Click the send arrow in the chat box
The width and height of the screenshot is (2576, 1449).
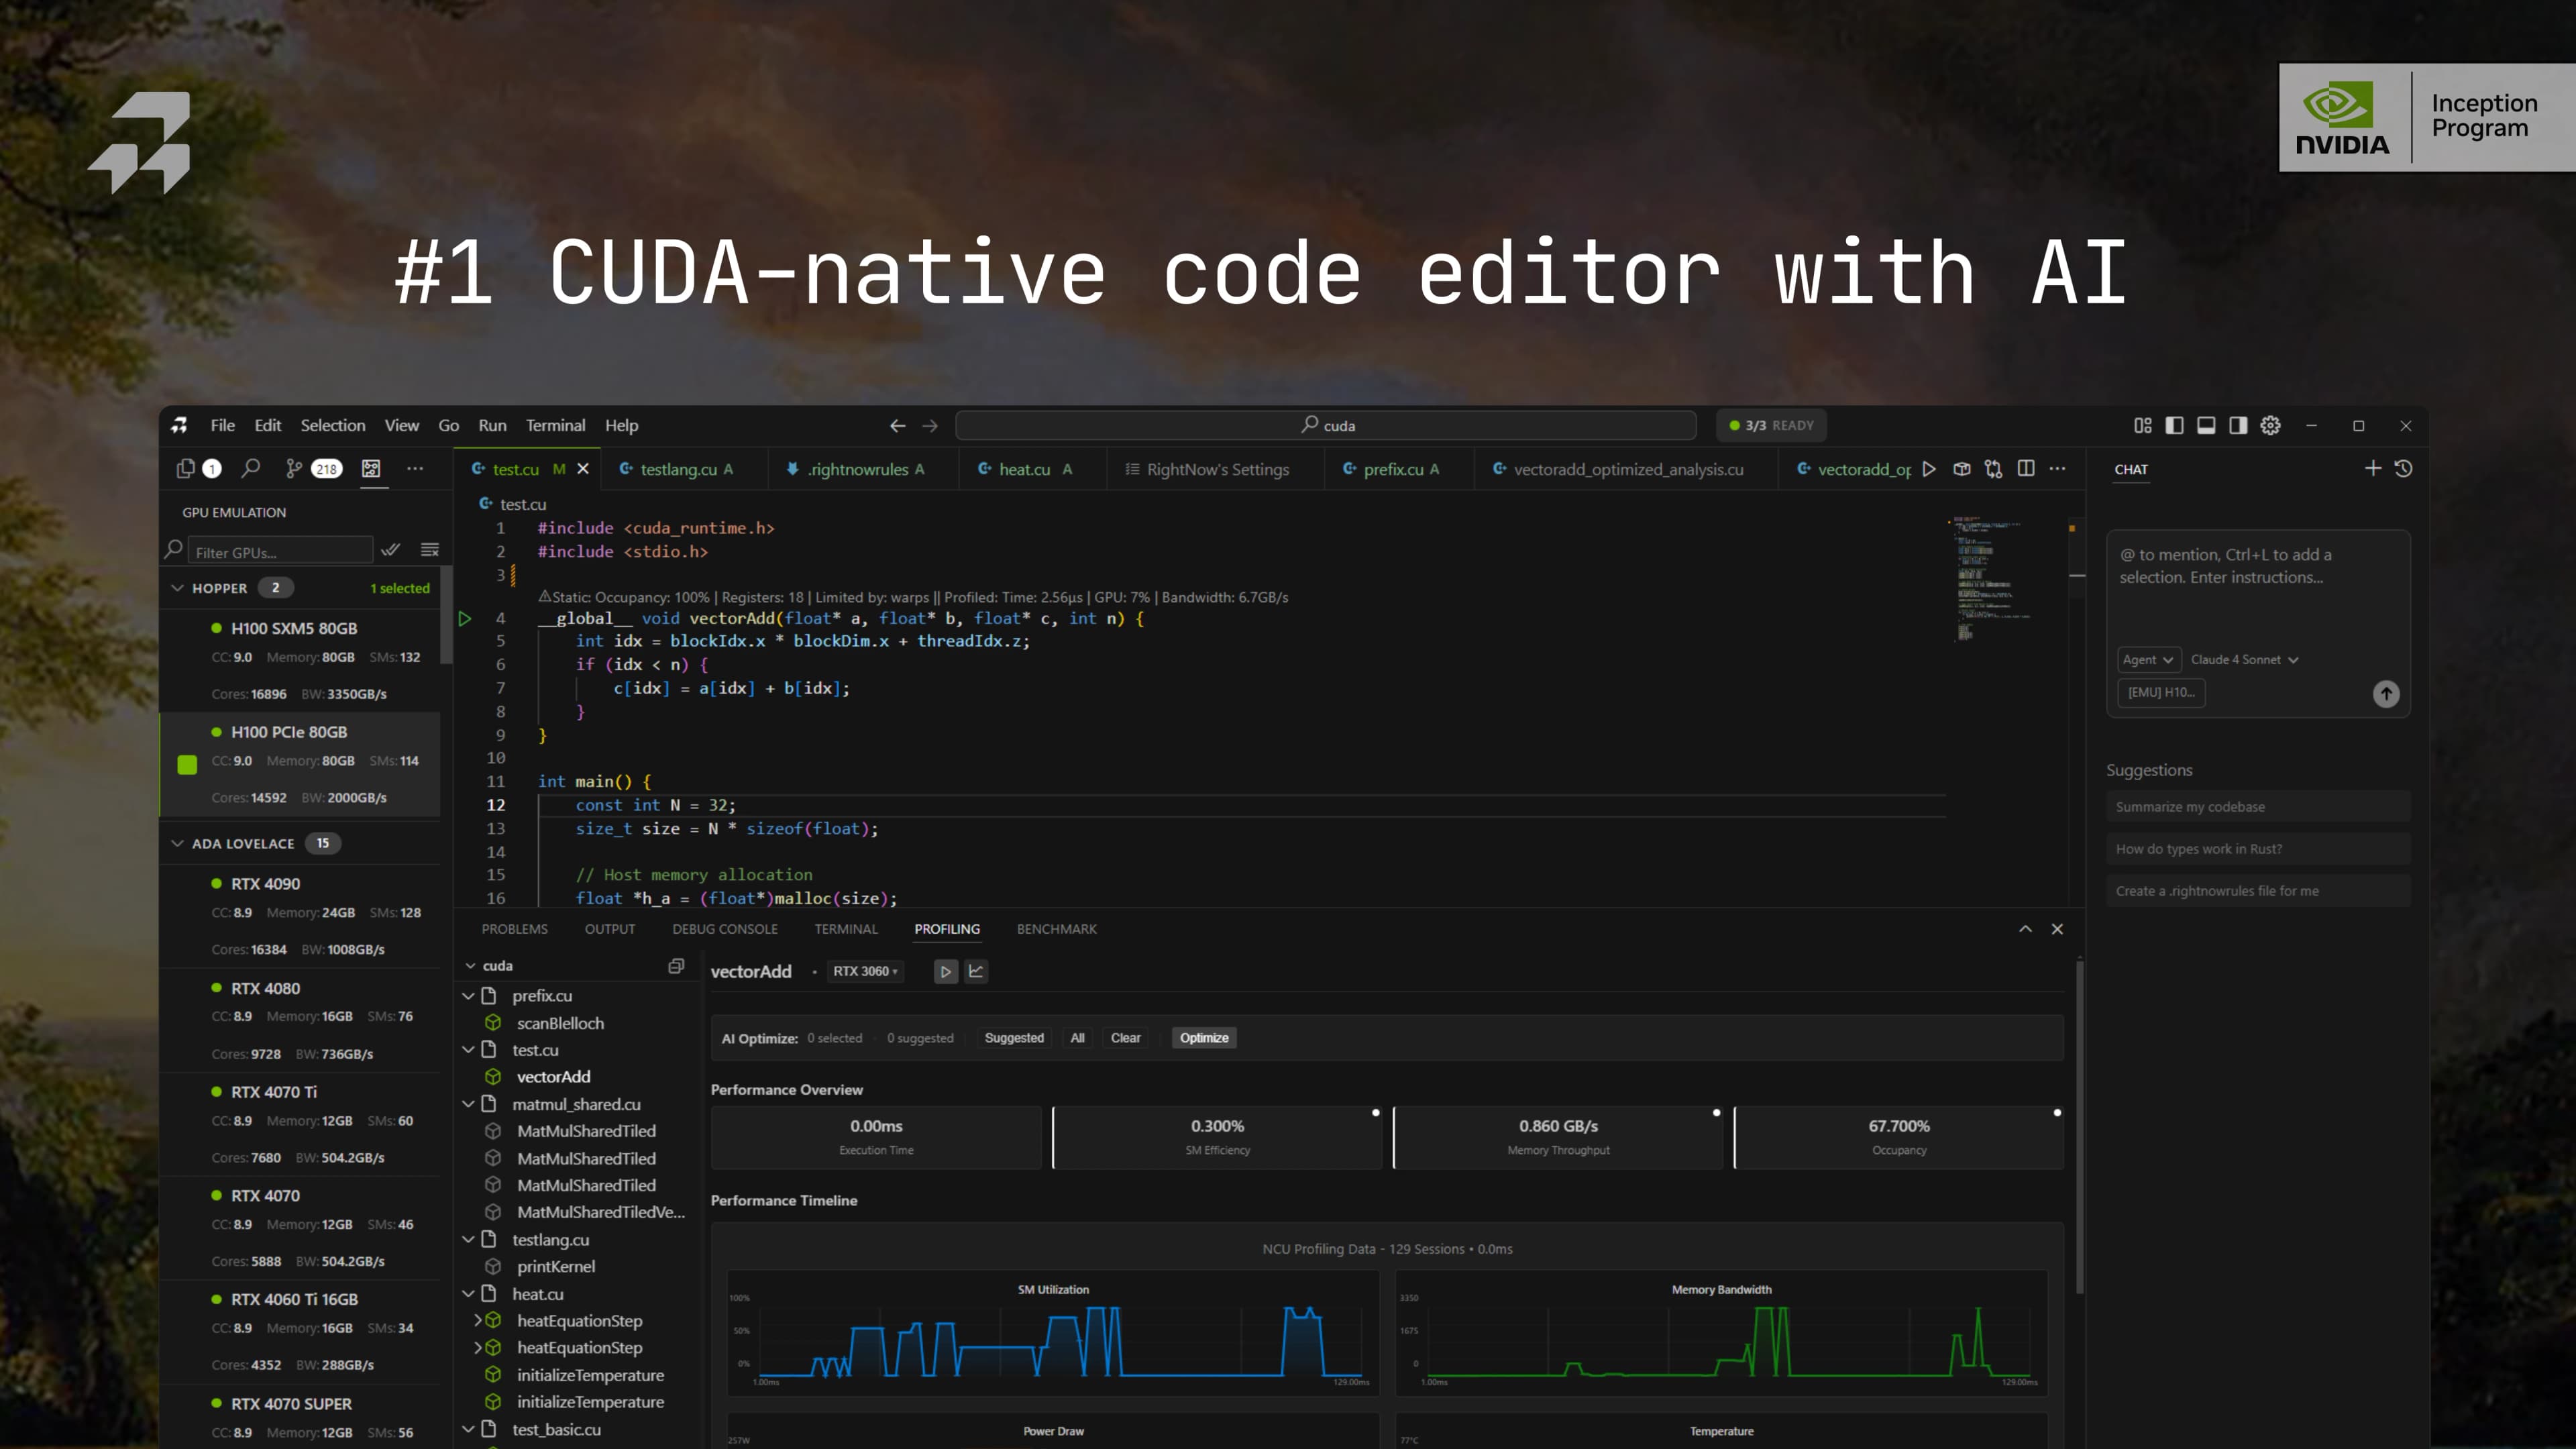click(x=2386, y=693)
